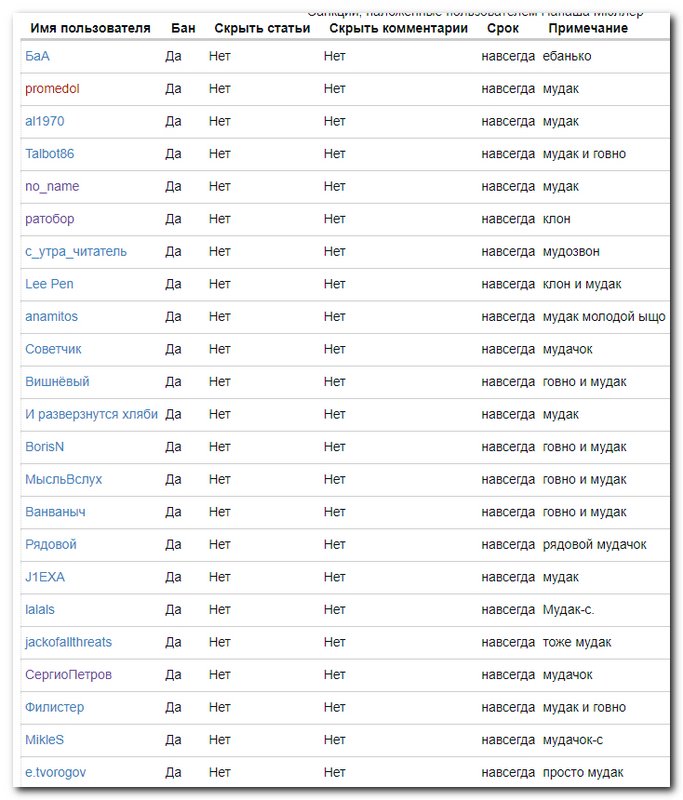
Task: Open the BorisN profile link
Action: (x=45, y=447)
